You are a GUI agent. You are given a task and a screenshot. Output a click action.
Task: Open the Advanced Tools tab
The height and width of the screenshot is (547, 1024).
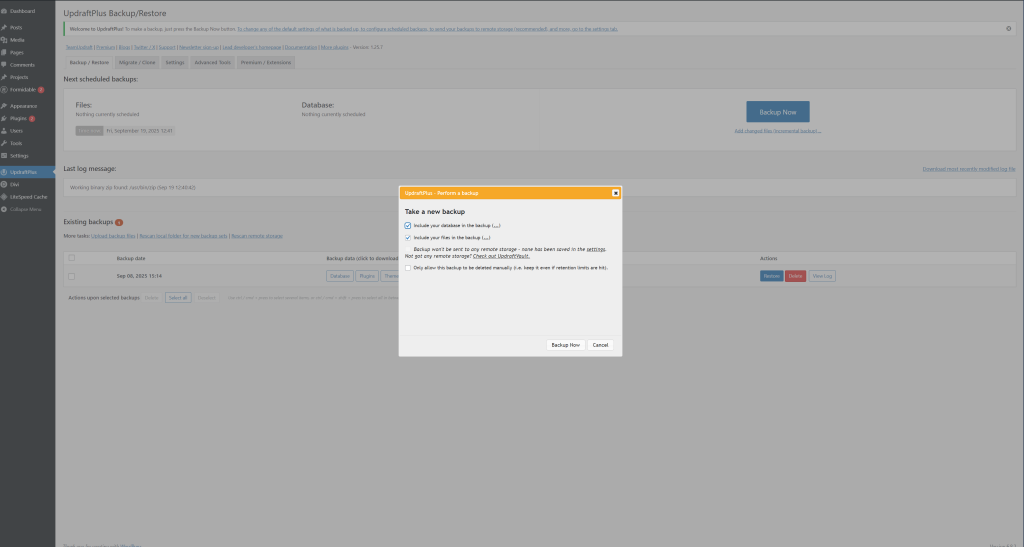click(212, 62)
